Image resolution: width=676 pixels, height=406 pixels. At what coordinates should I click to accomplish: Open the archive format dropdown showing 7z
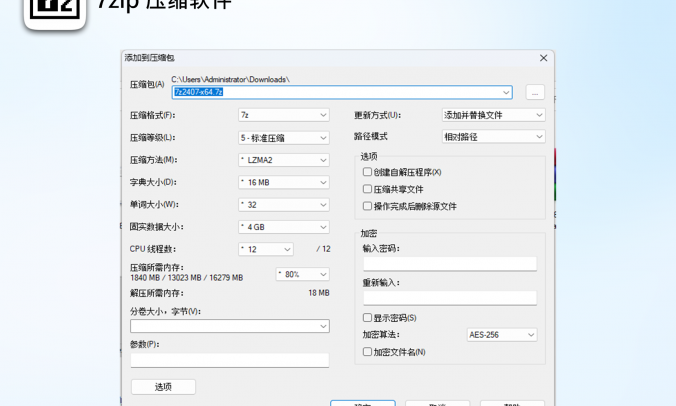(x=284, y=115)
